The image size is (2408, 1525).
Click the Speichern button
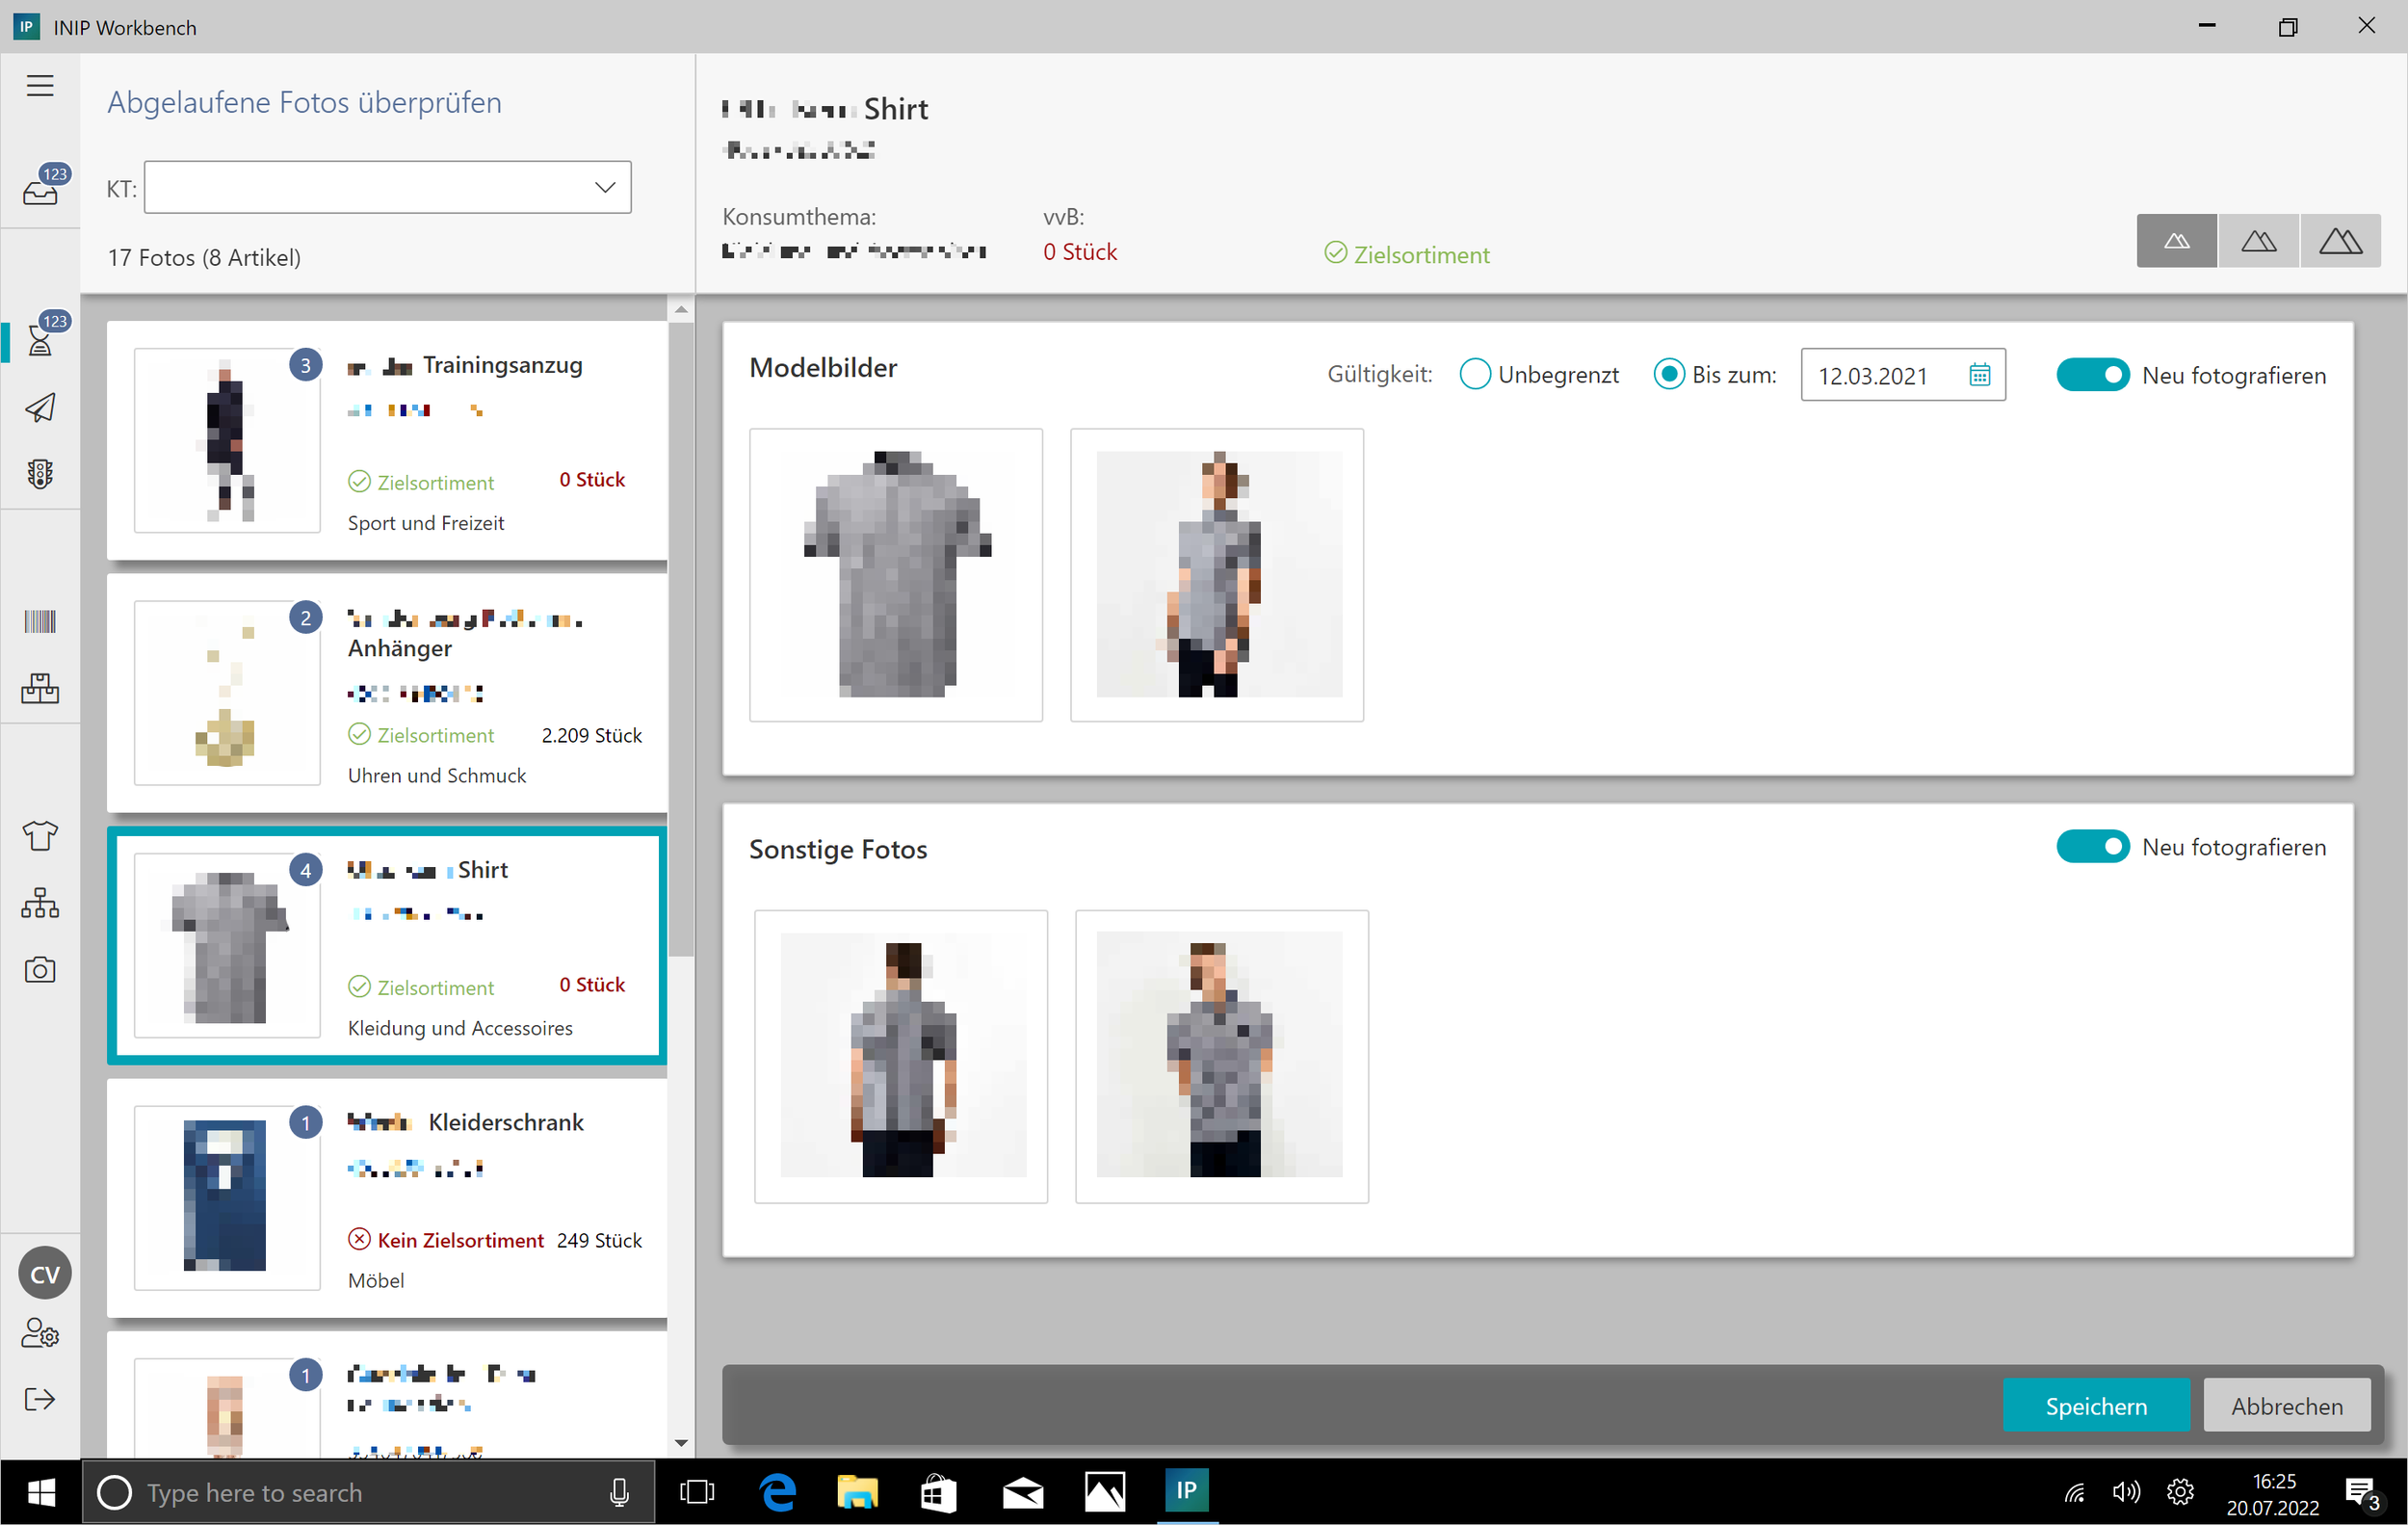tap(2096, 1406)
